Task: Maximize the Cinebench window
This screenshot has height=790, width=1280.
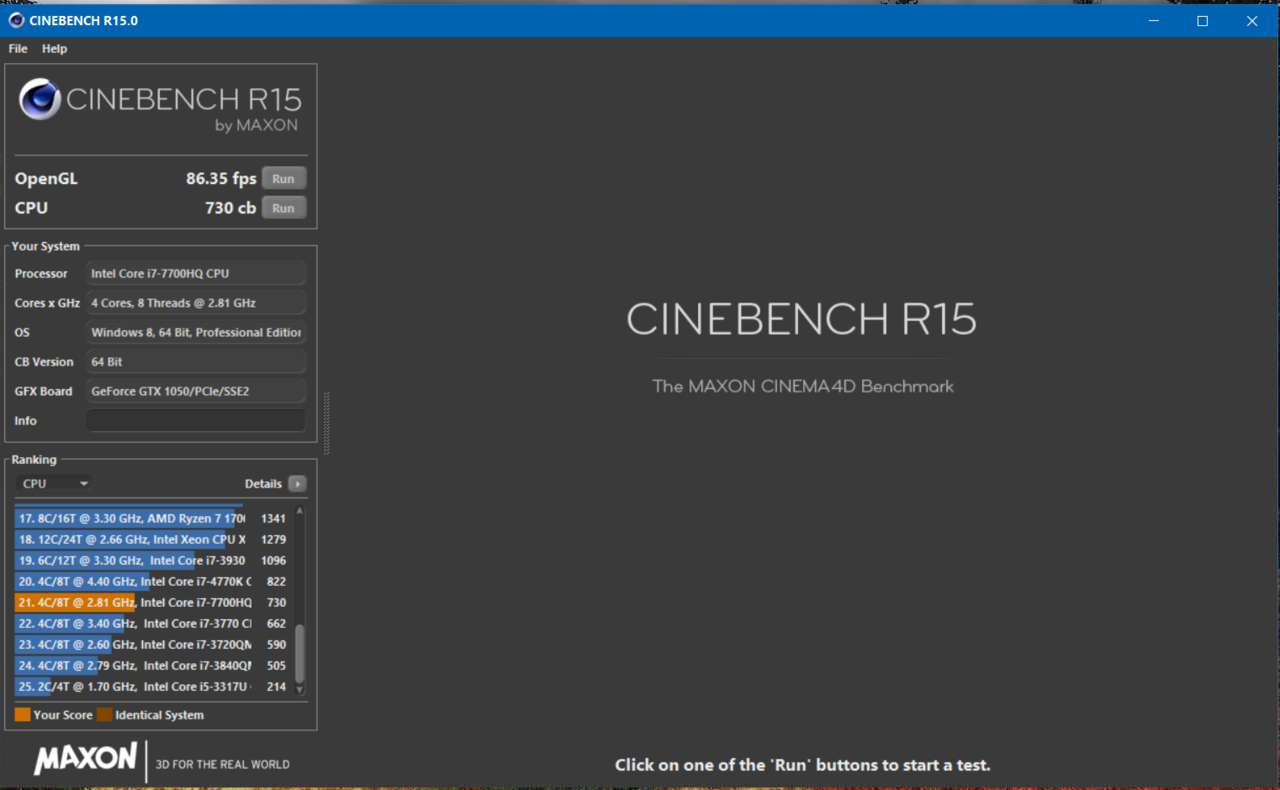Action: coord(1203,21)
